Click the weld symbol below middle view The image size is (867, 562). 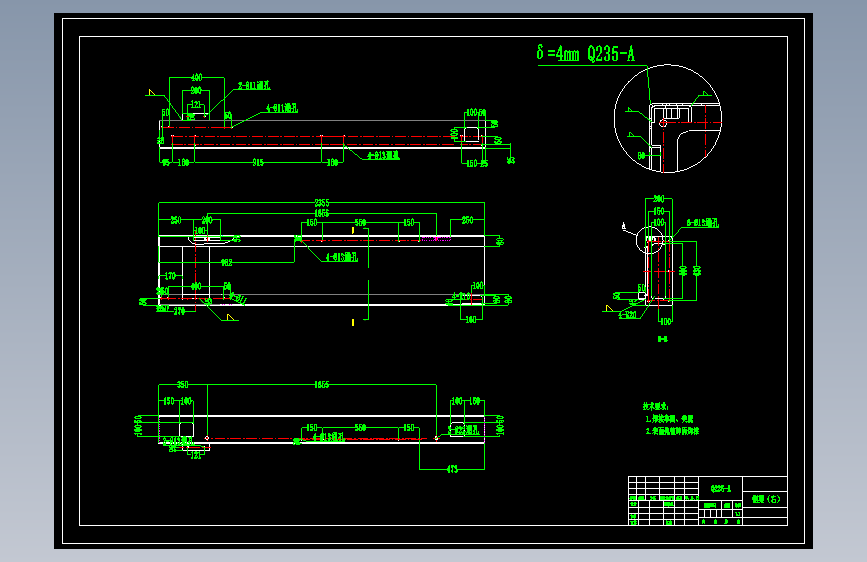[231, 317]
